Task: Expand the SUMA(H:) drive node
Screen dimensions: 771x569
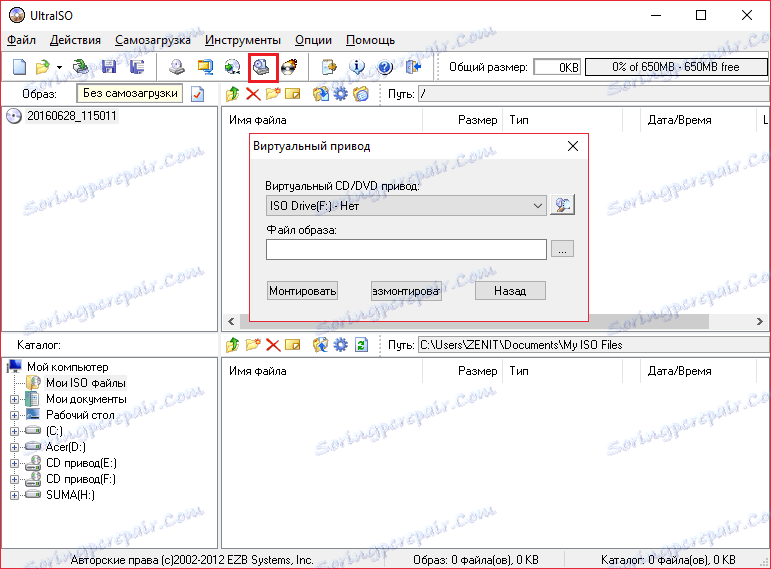Action: click(14, 495)
